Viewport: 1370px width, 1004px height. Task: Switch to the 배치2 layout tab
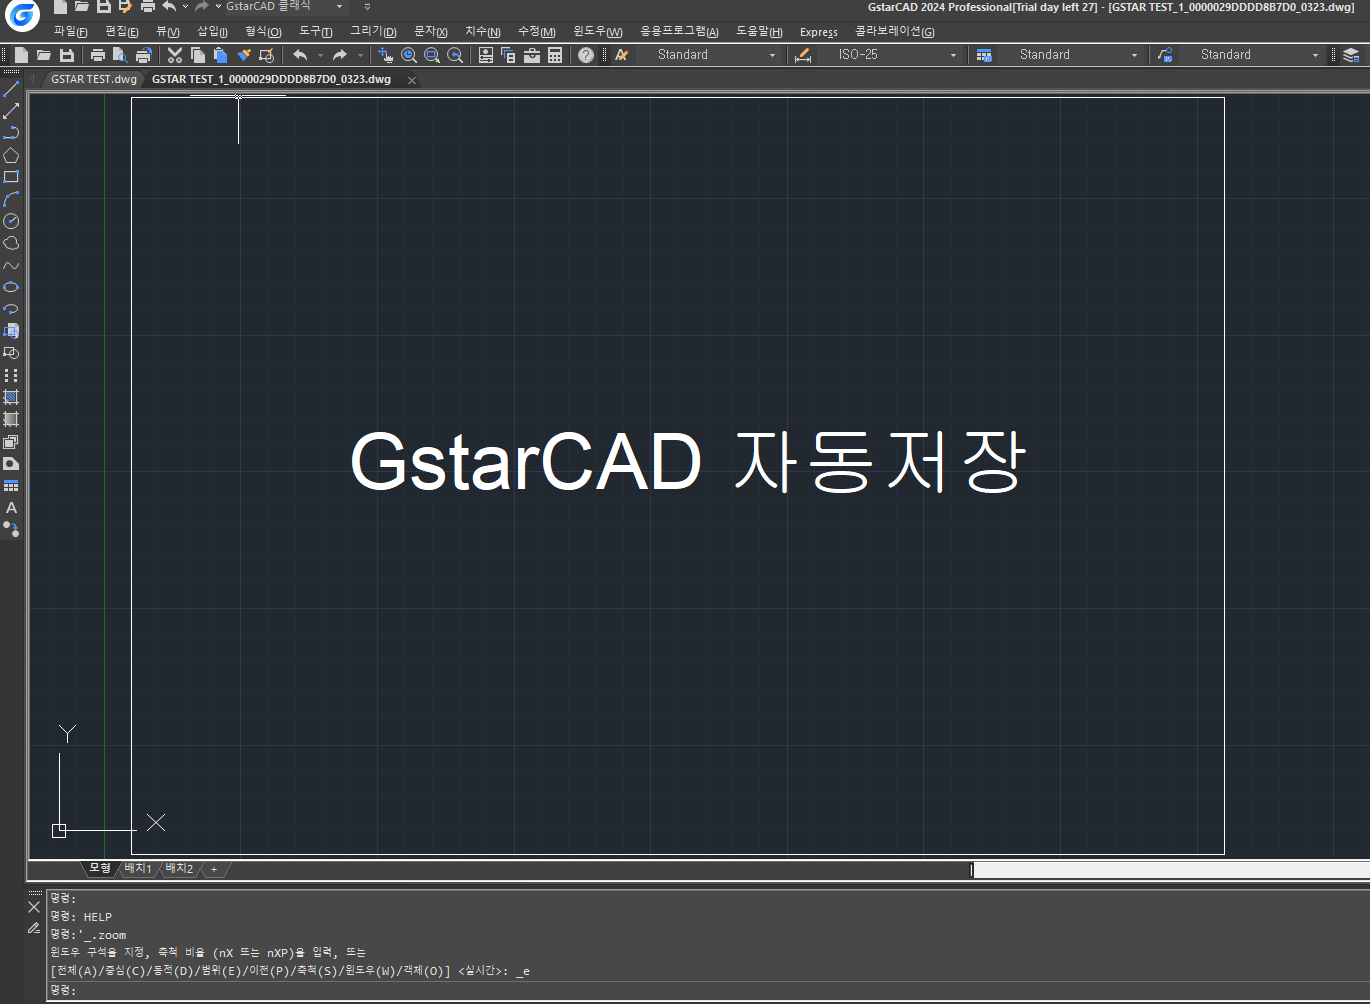coord(179,868)
